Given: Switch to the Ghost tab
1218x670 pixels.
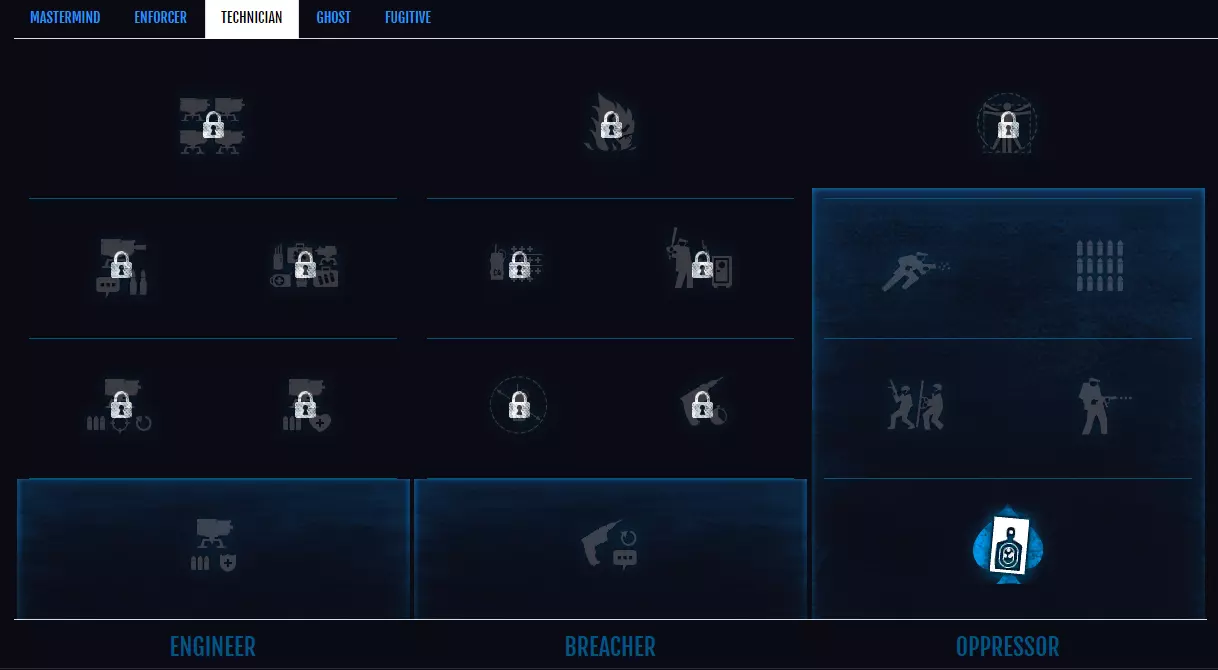Looking at the screenshot, I should click(x=334, y=18).
